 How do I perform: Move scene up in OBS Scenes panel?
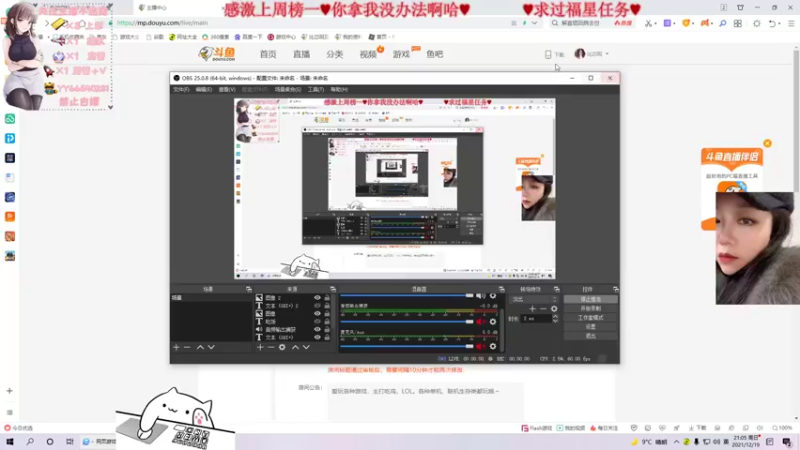(x=200, y=347)
